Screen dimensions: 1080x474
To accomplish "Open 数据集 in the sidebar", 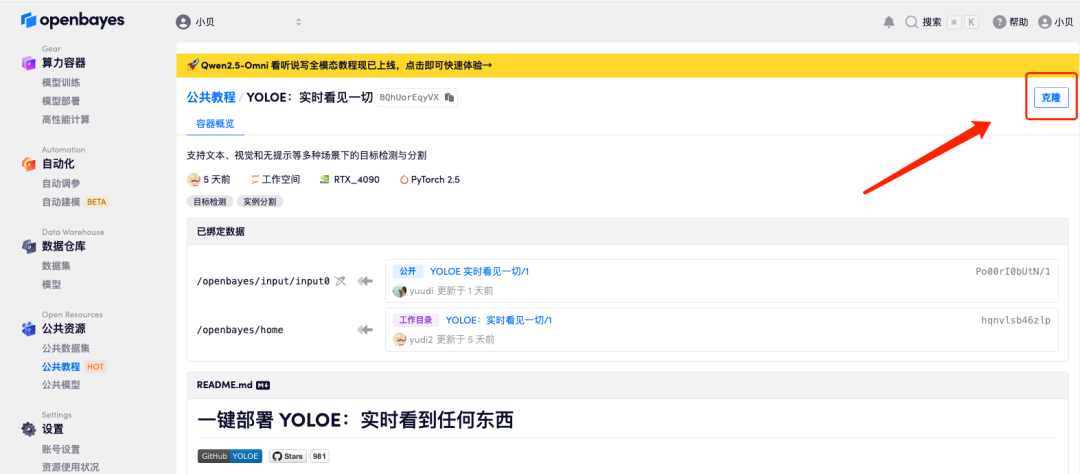I will click(x=56, y=265).
